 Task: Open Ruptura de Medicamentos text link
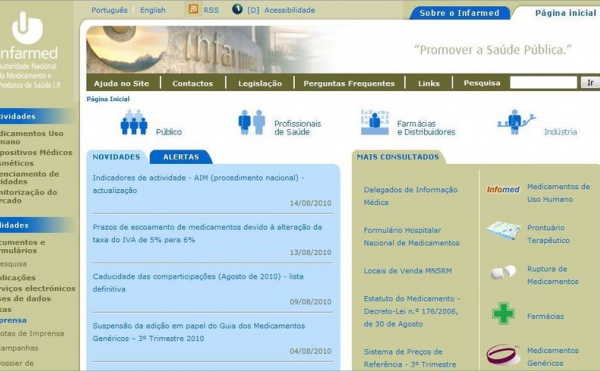pos(553,275)
